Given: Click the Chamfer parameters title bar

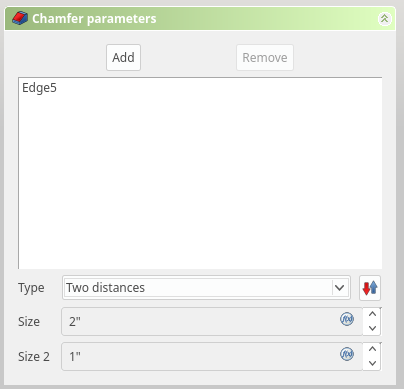Looking at the screenshot, I should [x=200, y=18].
